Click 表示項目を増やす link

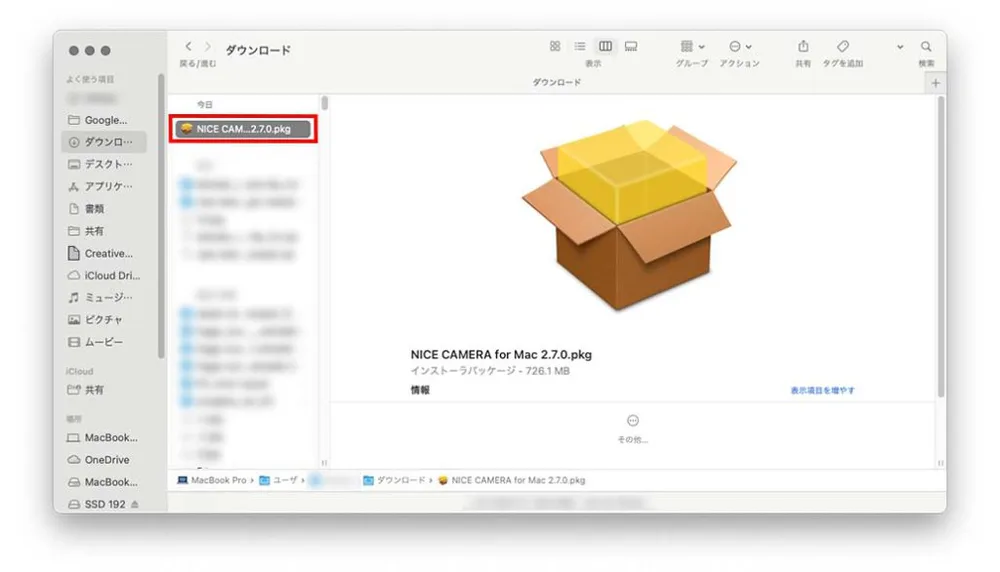tap(822, 390)
